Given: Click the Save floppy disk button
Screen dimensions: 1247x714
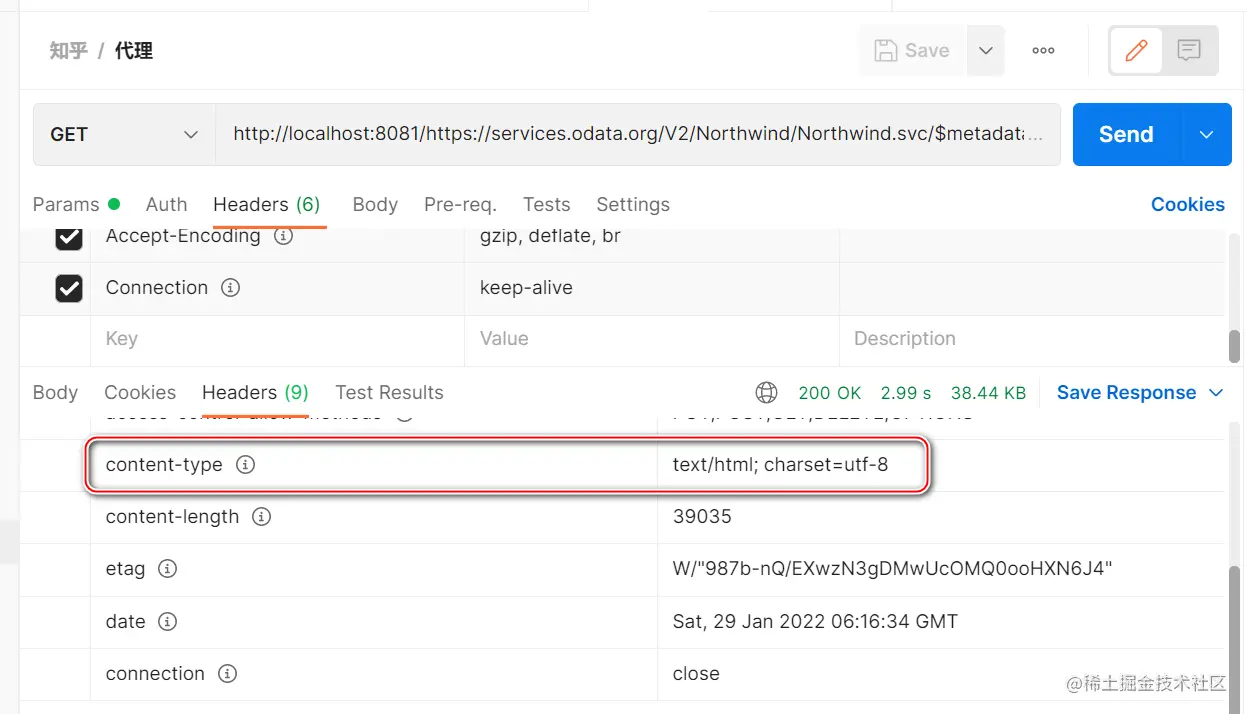Looking at the screenshot, I should 911,51.
